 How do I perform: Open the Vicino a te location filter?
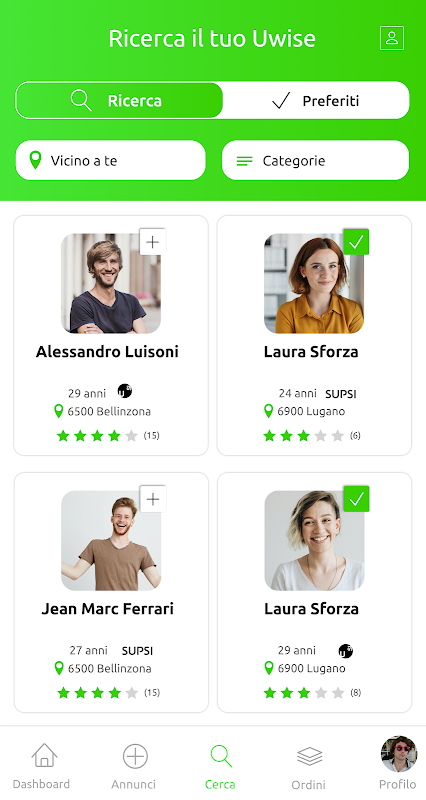111,160
